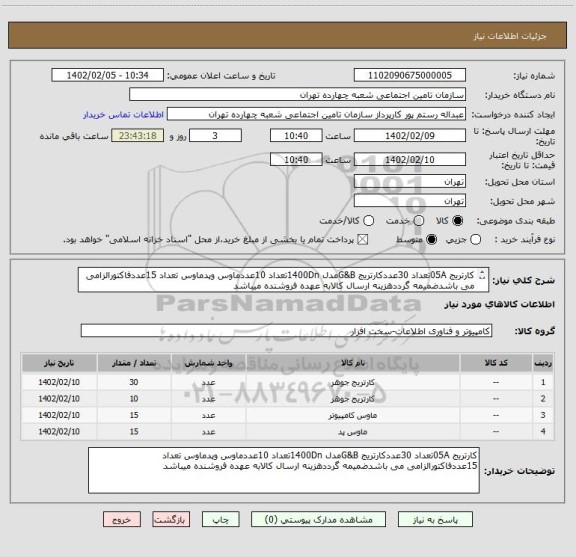Click the ماوس پد item name

click(353, 432)
